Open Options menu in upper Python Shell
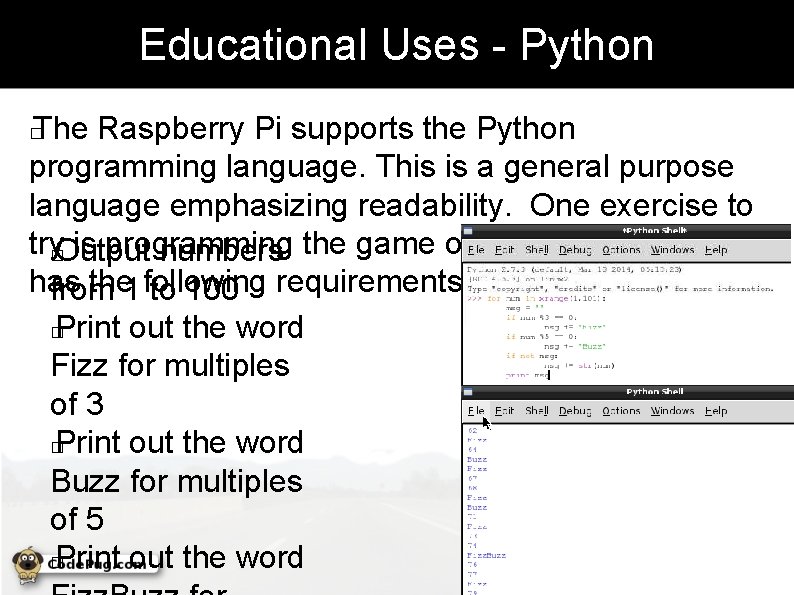Viewport: 794px width, 595px height. [621, 250]
